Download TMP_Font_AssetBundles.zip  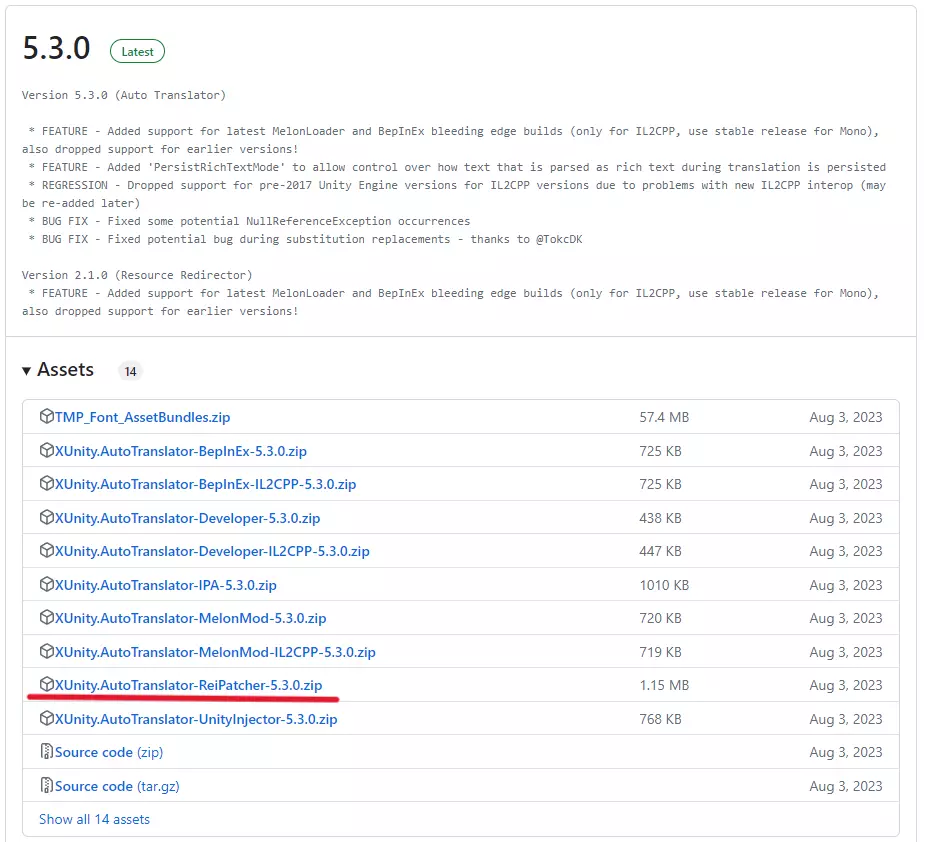point(142,417)
